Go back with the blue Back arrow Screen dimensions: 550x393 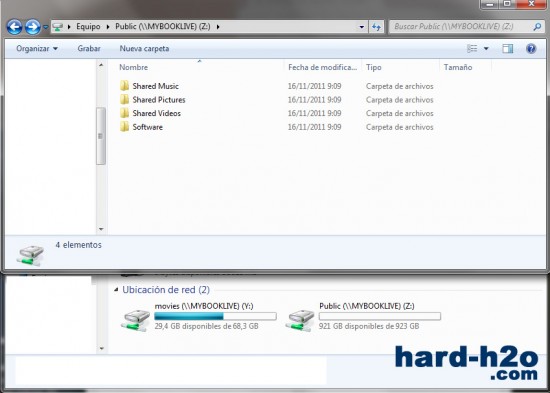(x=14, y=27)
